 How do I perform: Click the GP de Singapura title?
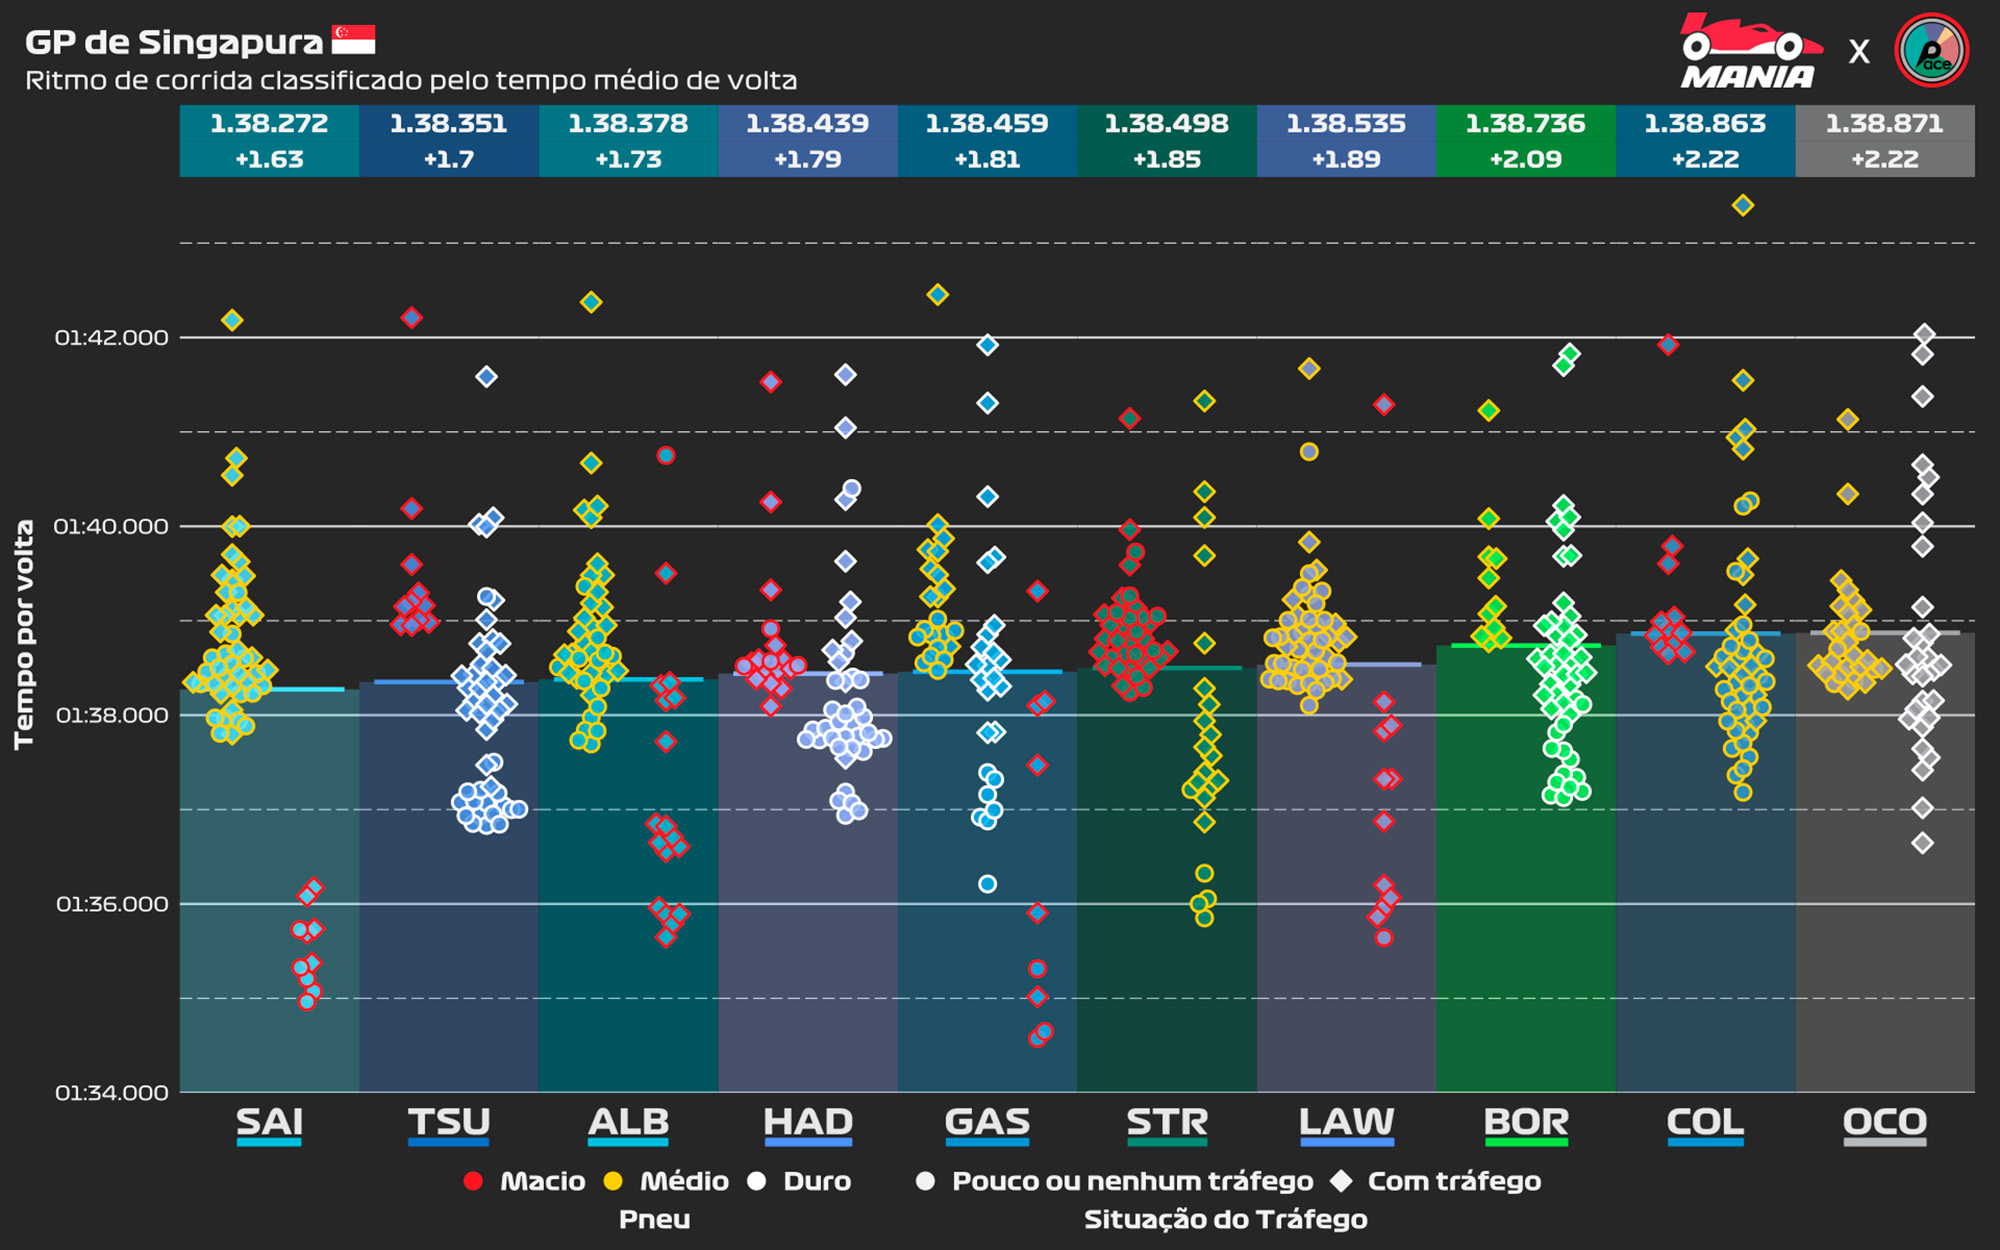click(174, 42)
